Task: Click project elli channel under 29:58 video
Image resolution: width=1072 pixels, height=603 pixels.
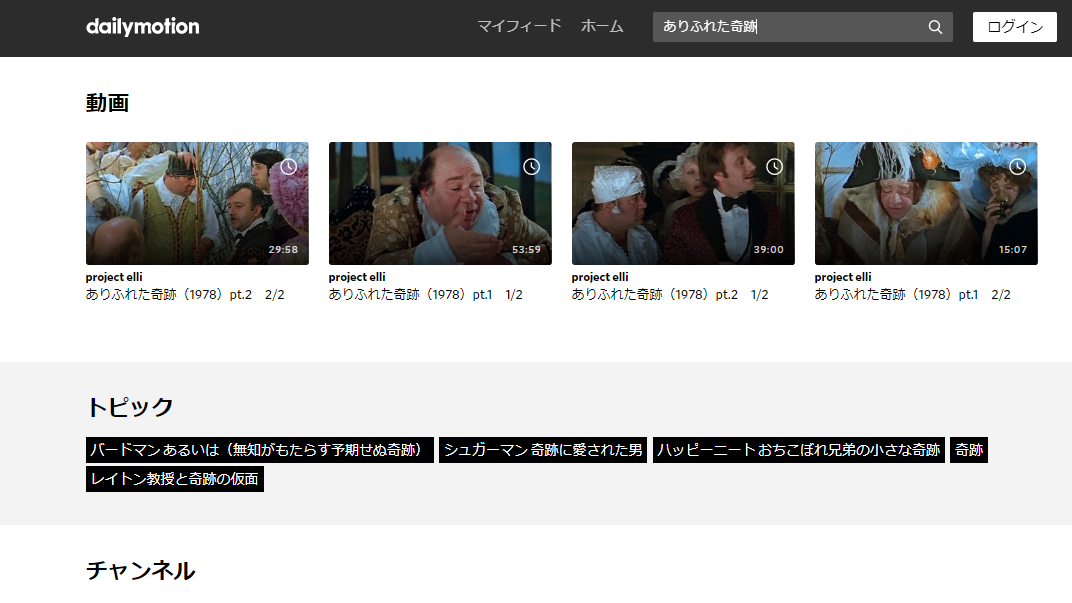Action: point(113,277)
